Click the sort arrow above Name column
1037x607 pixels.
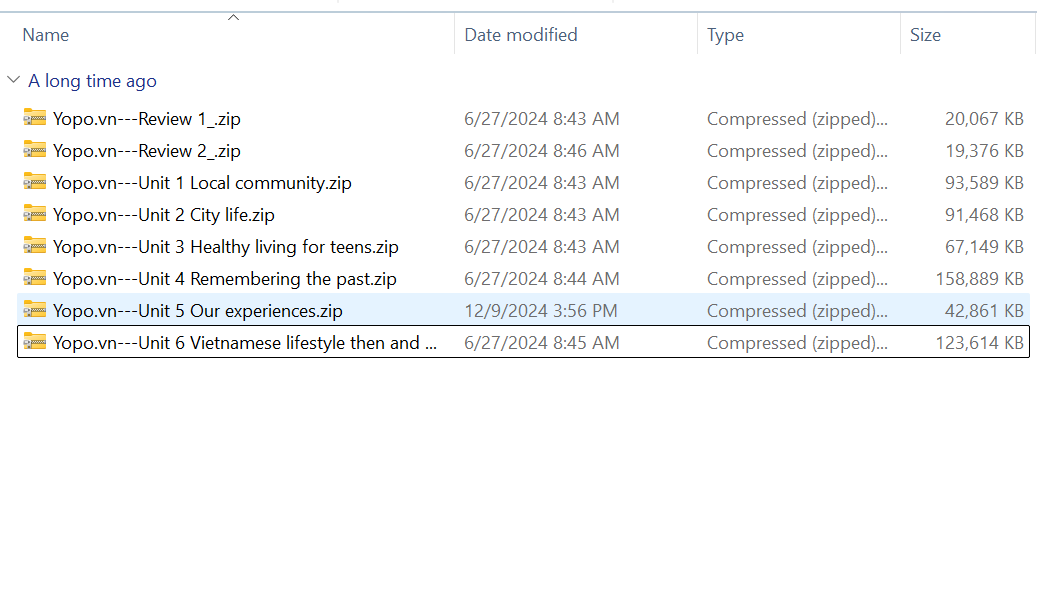click(234, 17)
